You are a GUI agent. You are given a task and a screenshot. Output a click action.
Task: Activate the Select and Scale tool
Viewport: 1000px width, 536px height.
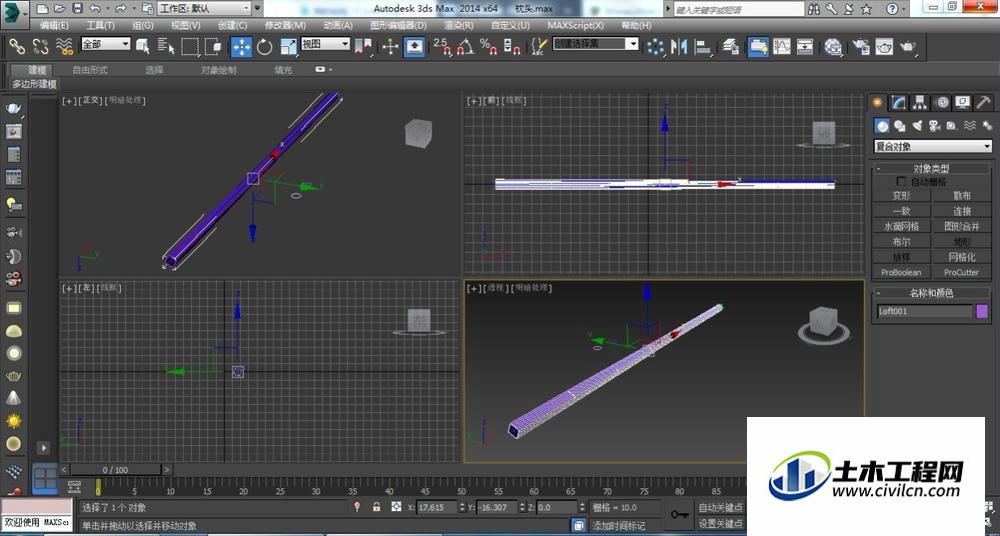coord(288,46)
